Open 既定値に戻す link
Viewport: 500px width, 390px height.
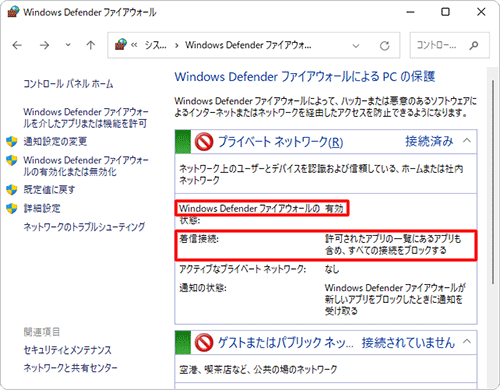(49, 190)
